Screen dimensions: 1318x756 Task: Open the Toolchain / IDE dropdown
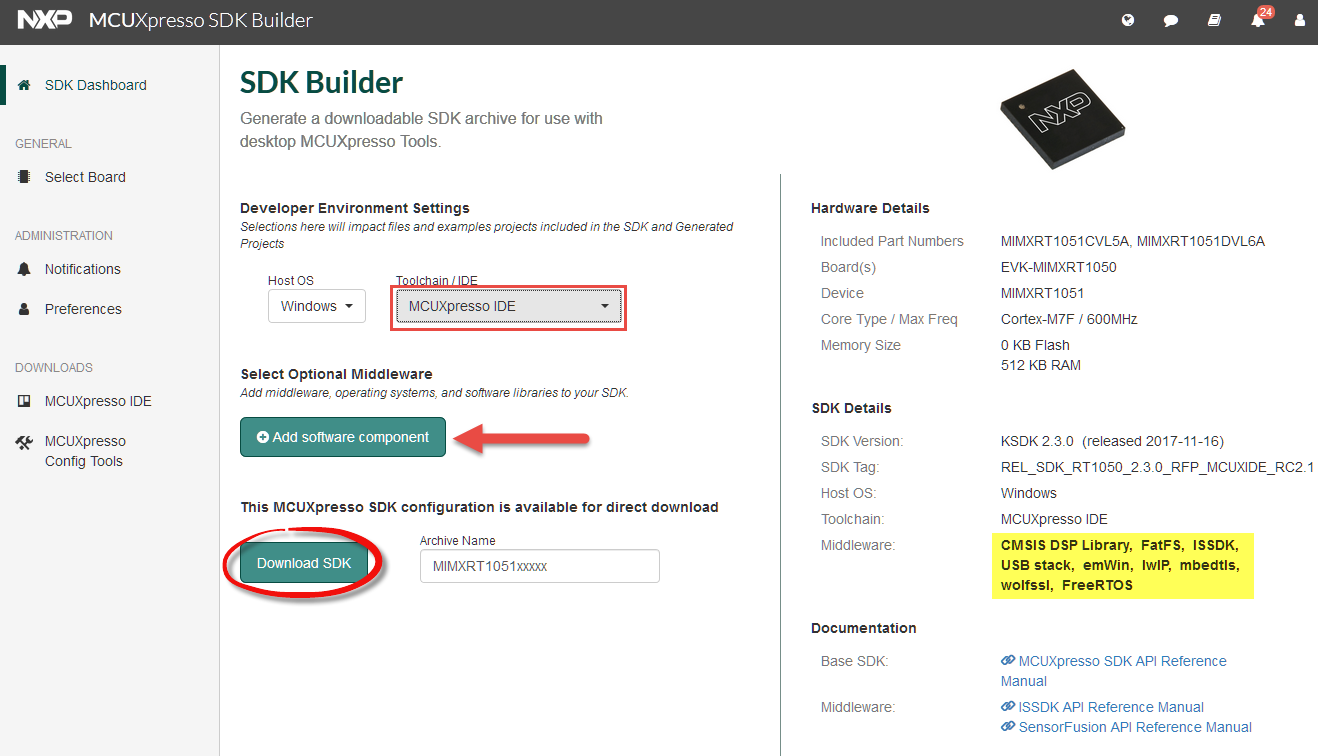tap(509, 306)
